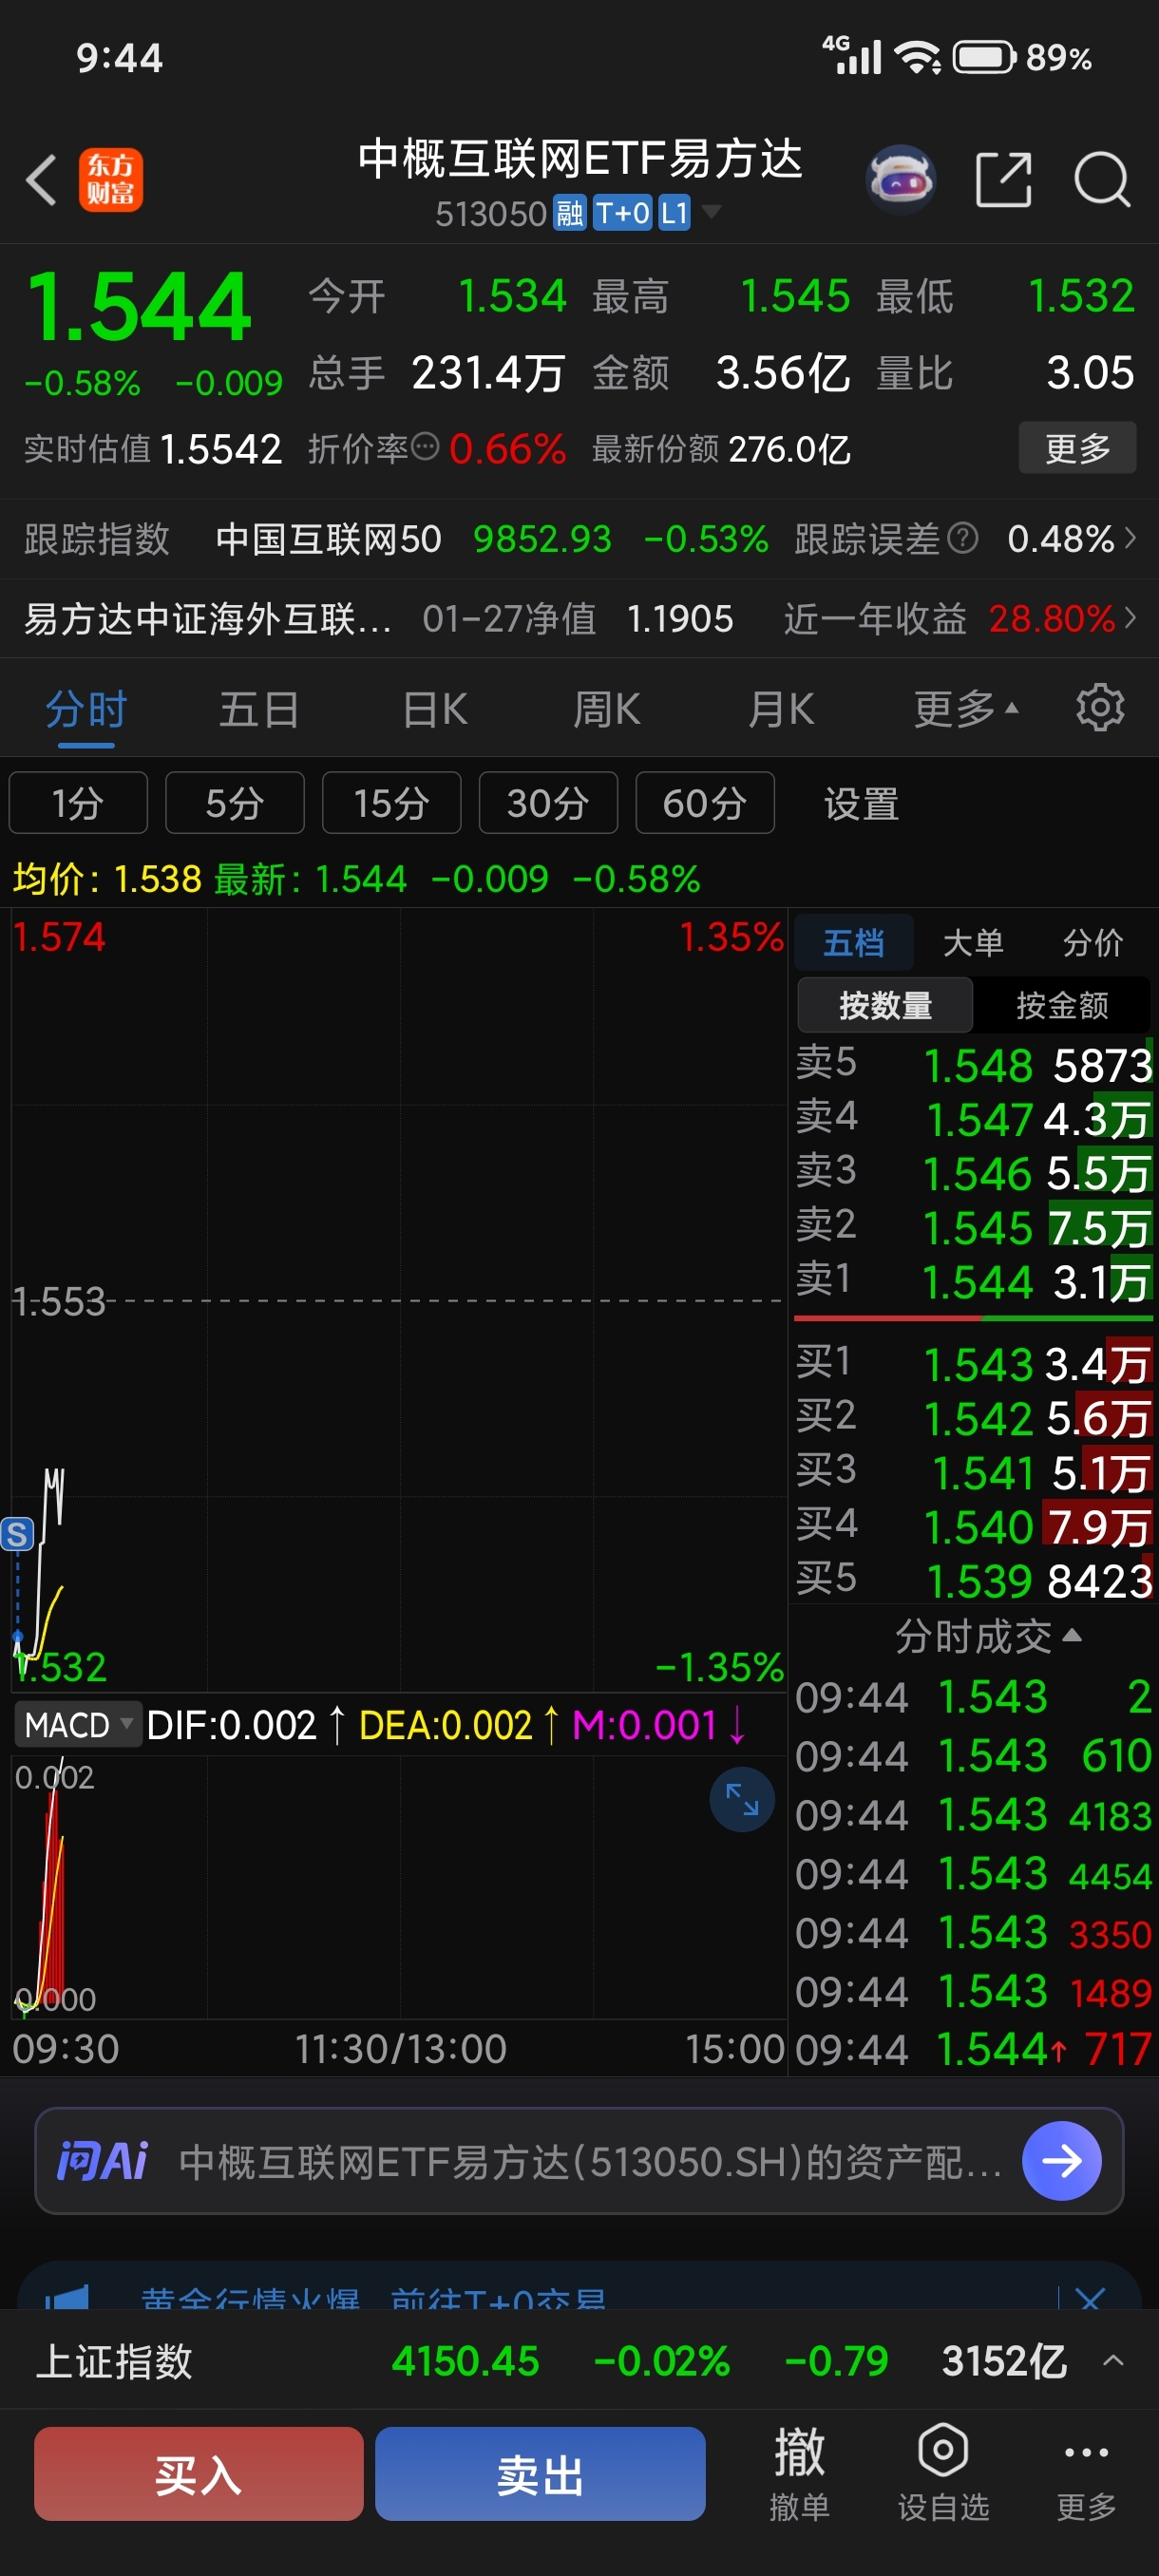Select 按数量 order book mode

point(885,1005)
